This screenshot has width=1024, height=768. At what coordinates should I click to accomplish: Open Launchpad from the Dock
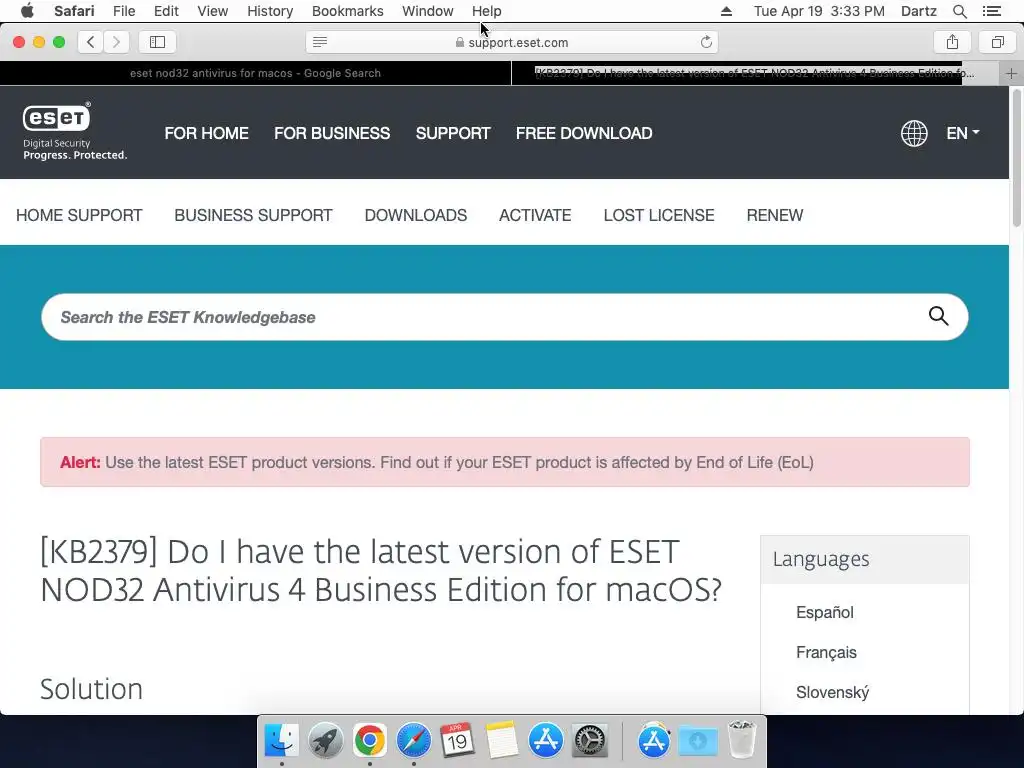325,740
